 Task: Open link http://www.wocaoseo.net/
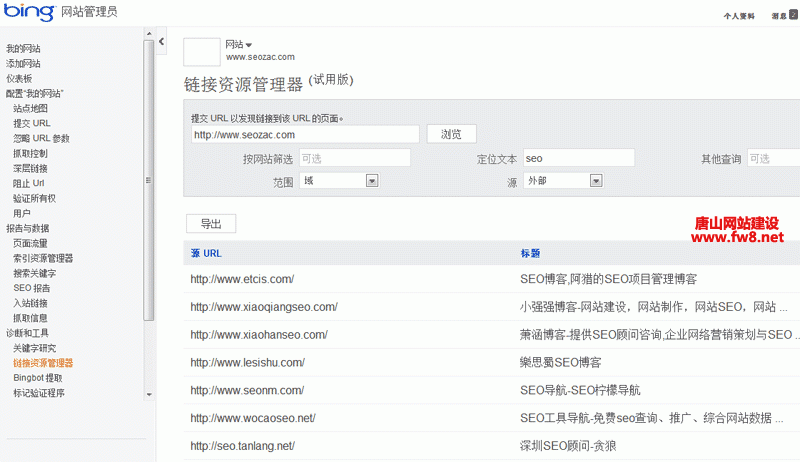253,418
